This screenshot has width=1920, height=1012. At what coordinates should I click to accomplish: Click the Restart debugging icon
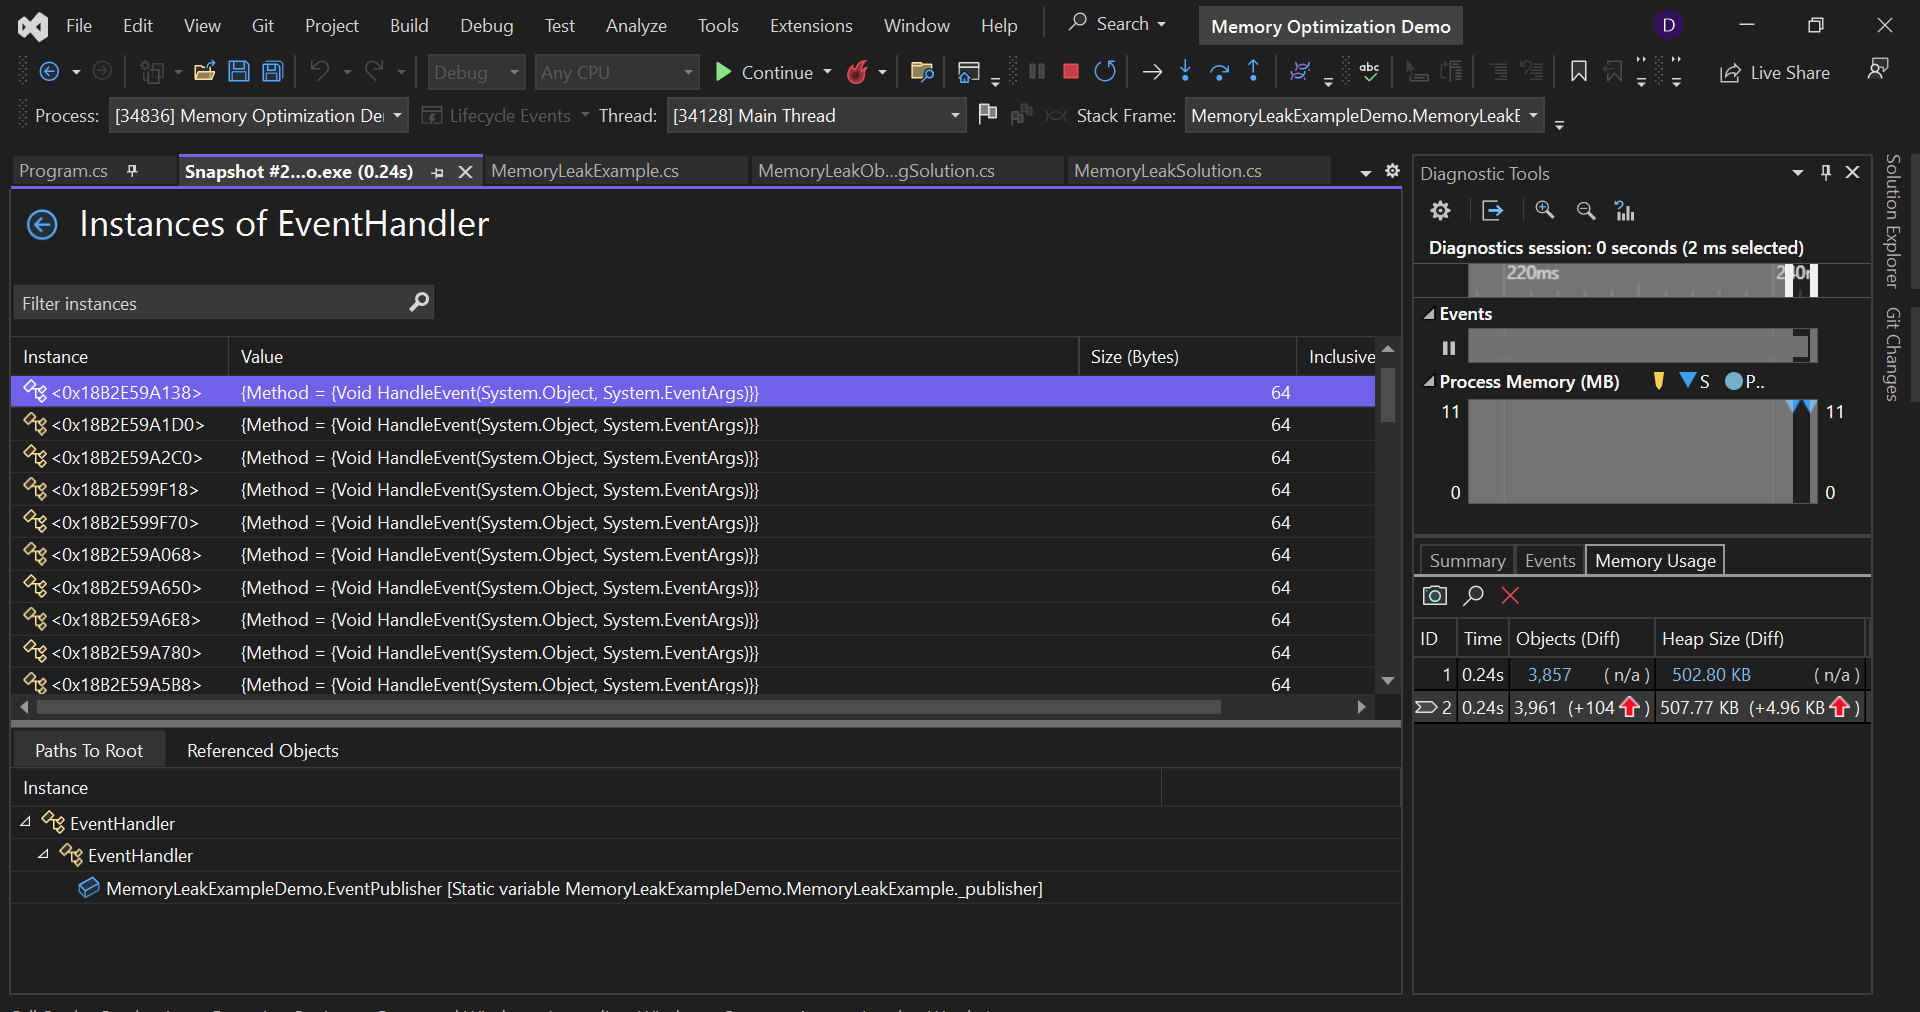[x=1105, y=71]
